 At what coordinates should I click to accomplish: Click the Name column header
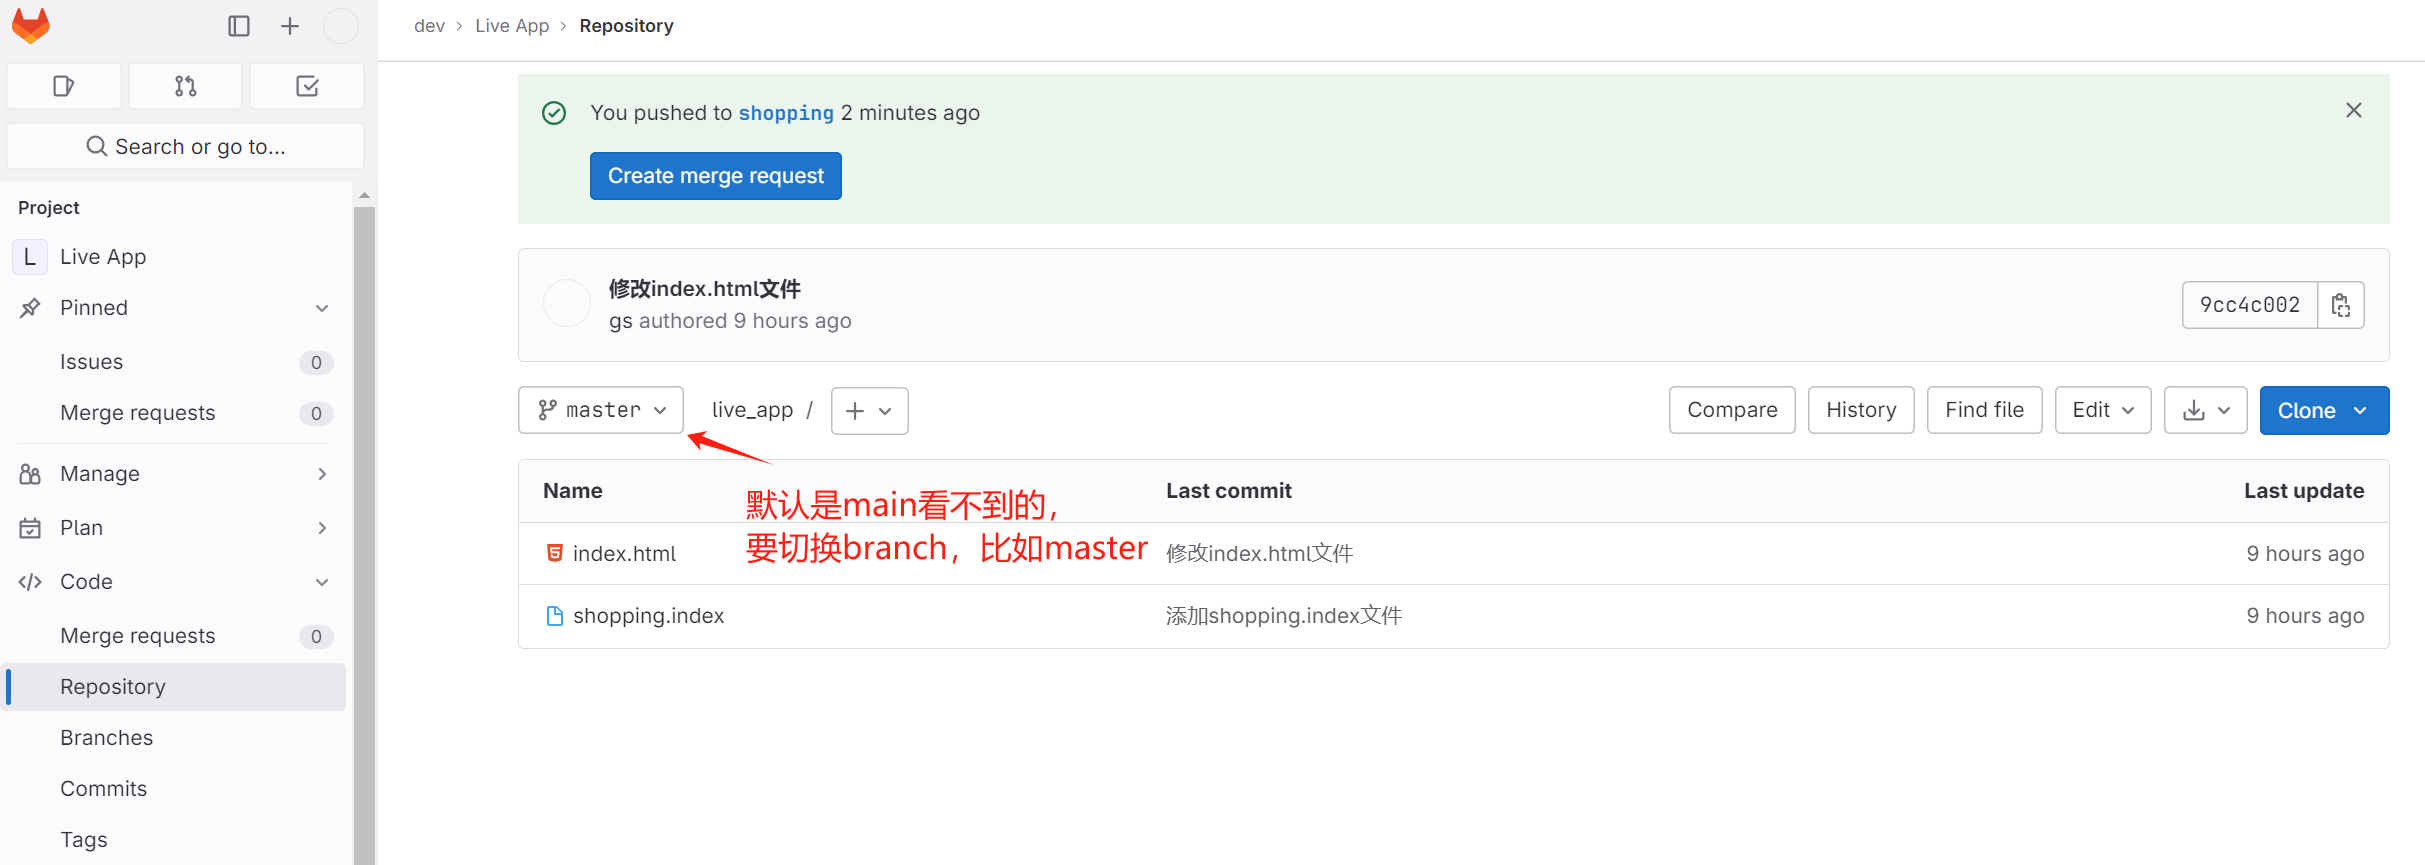tap(573, 491)
